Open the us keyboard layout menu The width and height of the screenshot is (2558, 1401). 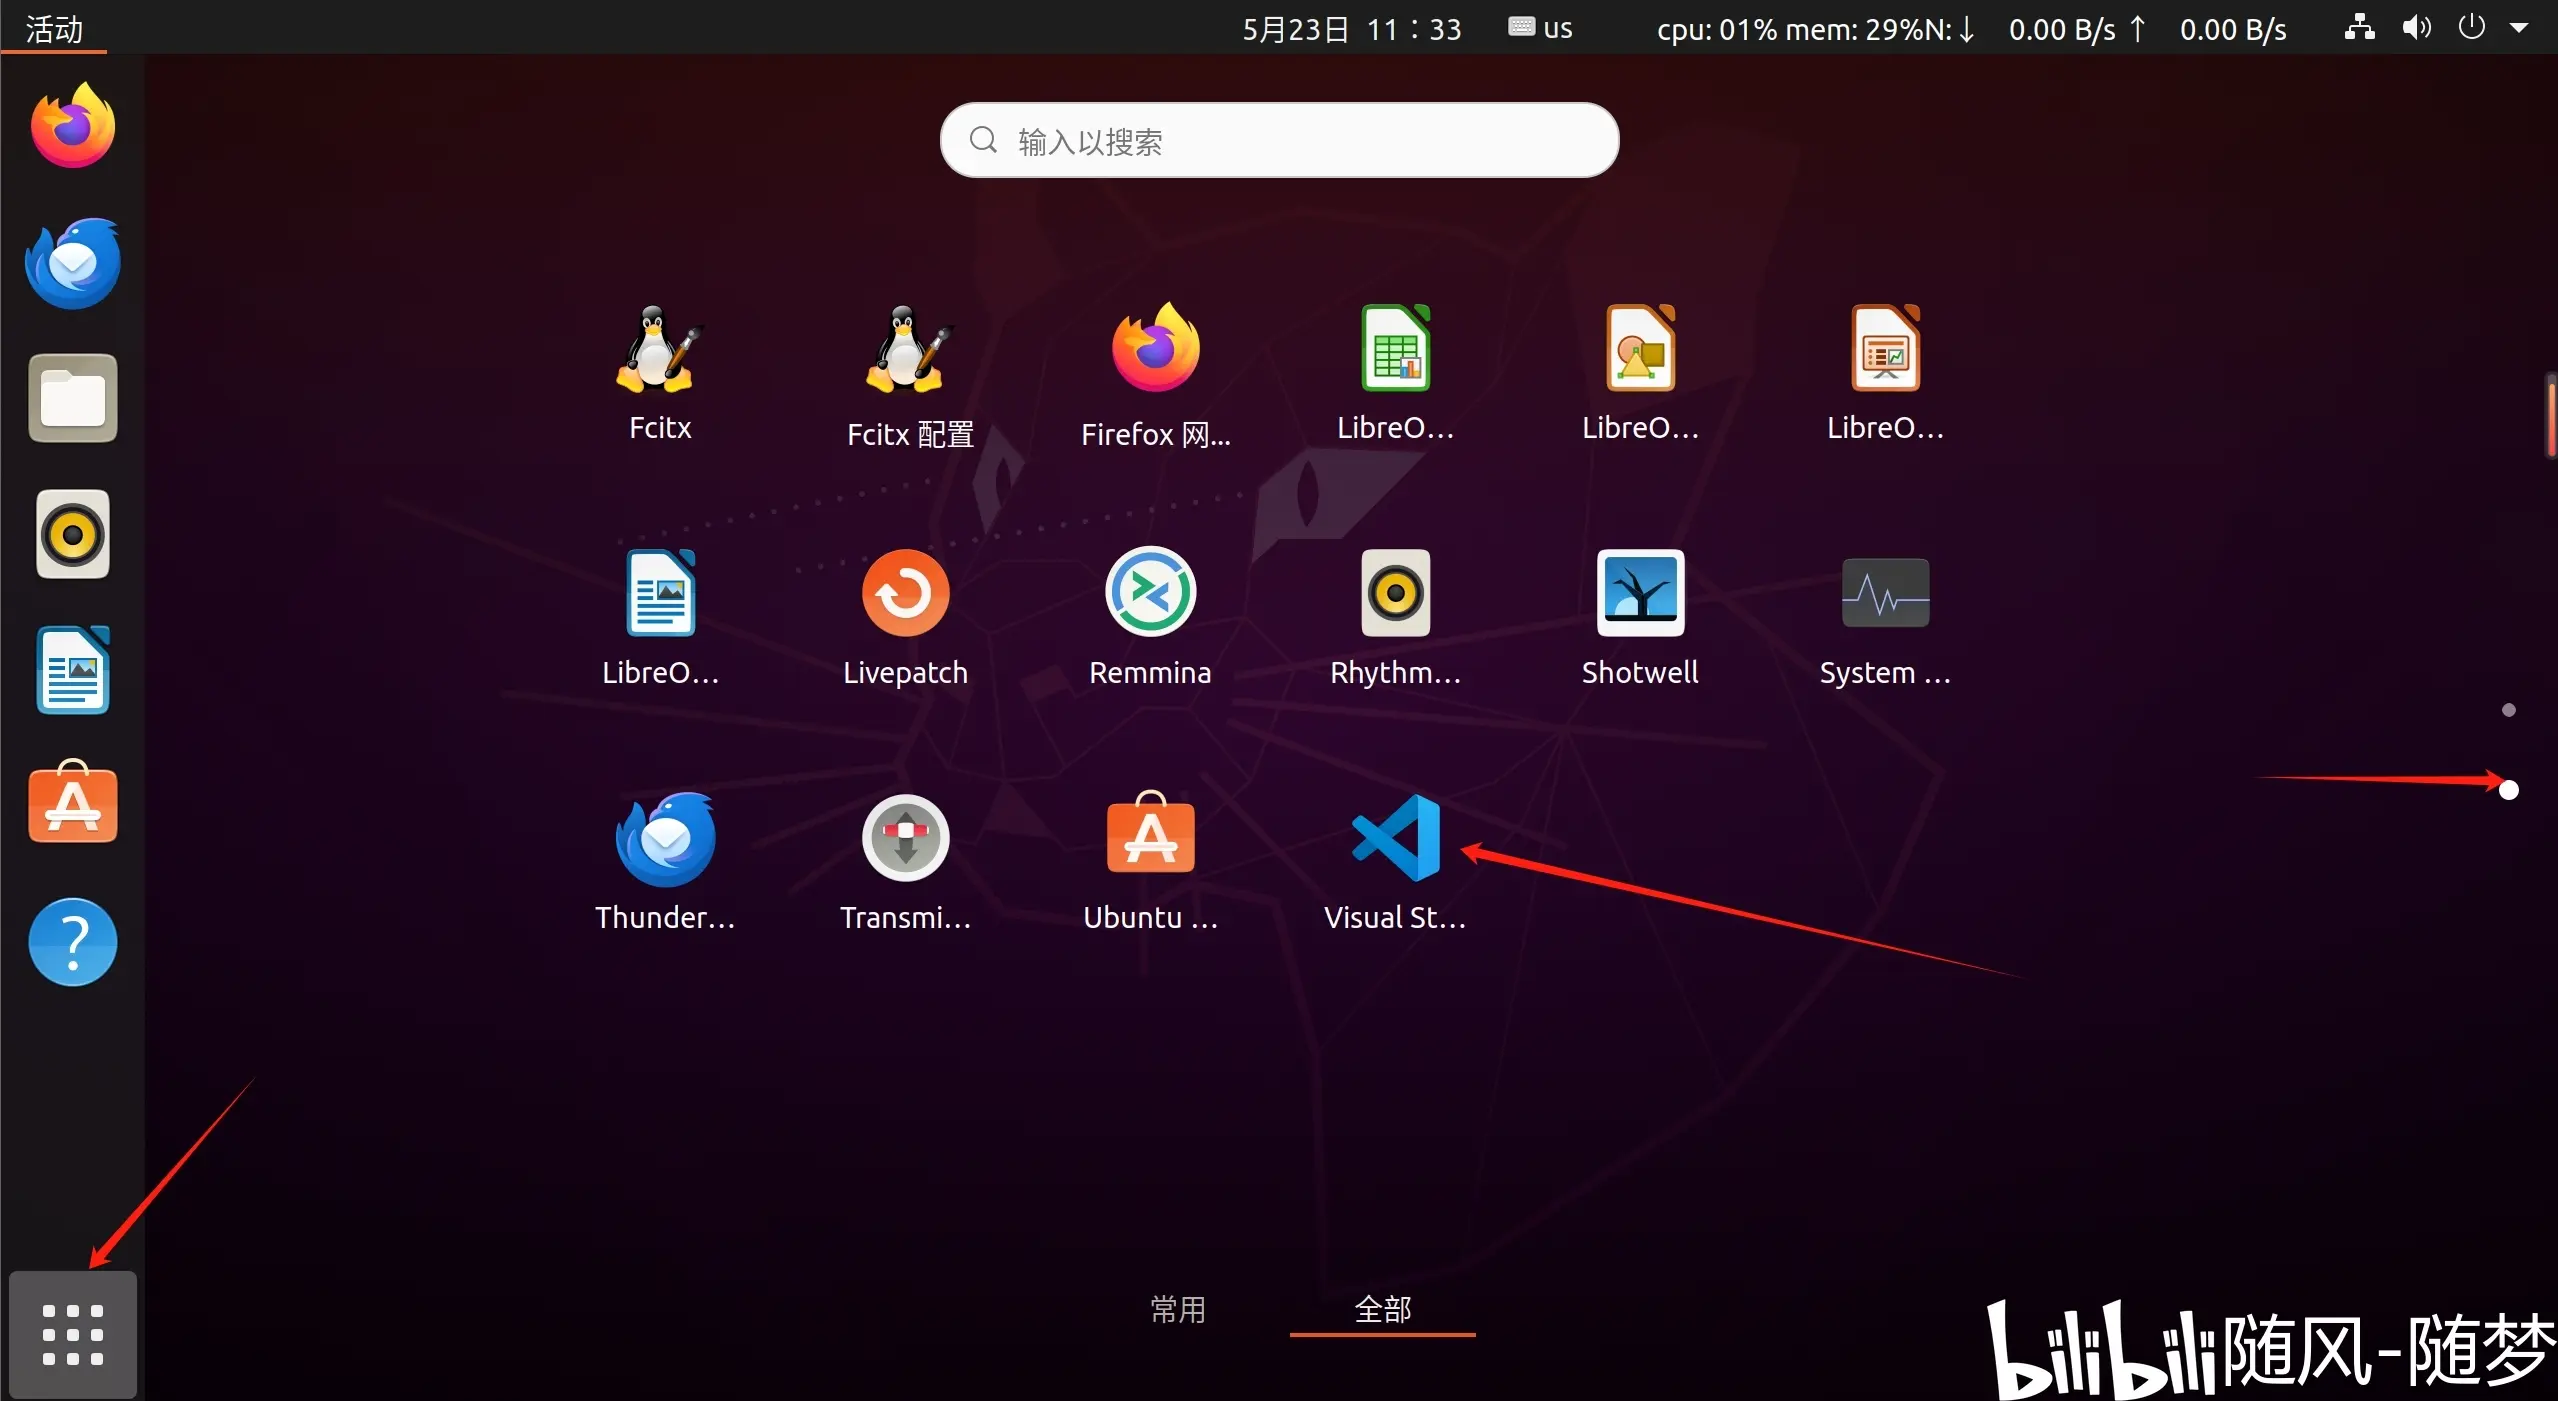pyautogui.click(x=1540, y=28)
